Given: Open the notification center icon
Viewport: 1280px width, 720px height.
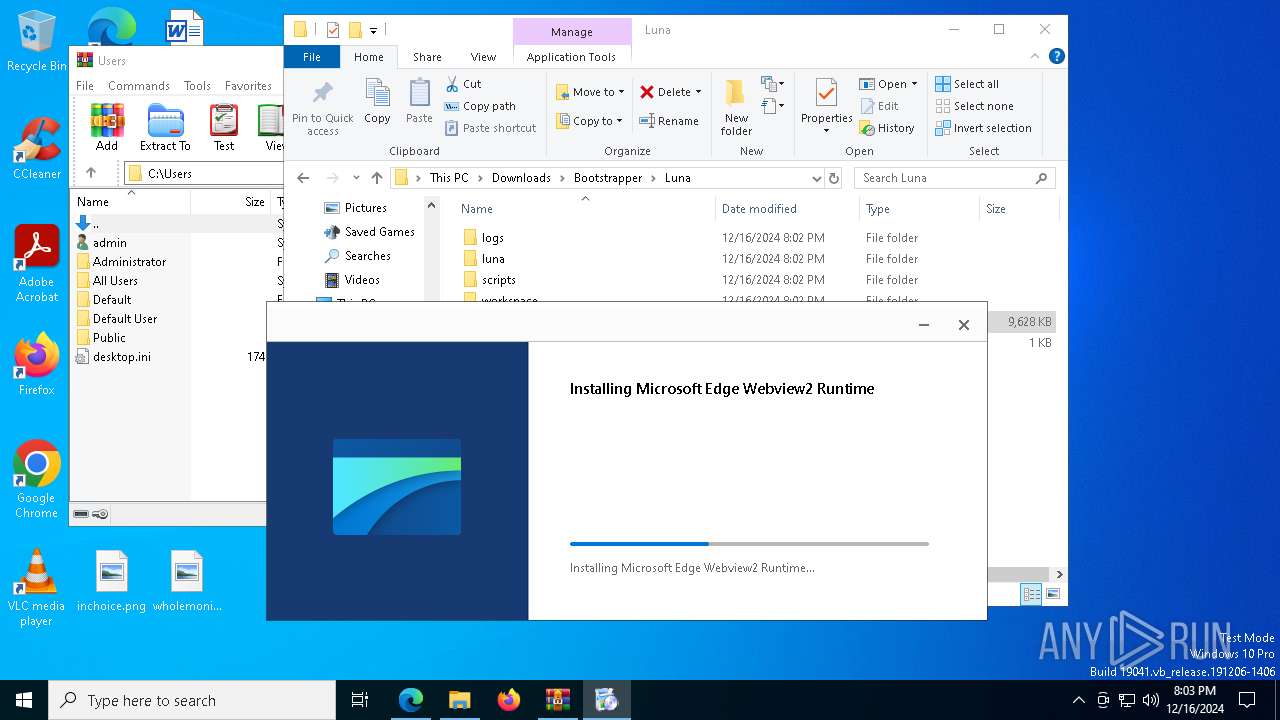Looking at the screenshot, I should 1247,700.
